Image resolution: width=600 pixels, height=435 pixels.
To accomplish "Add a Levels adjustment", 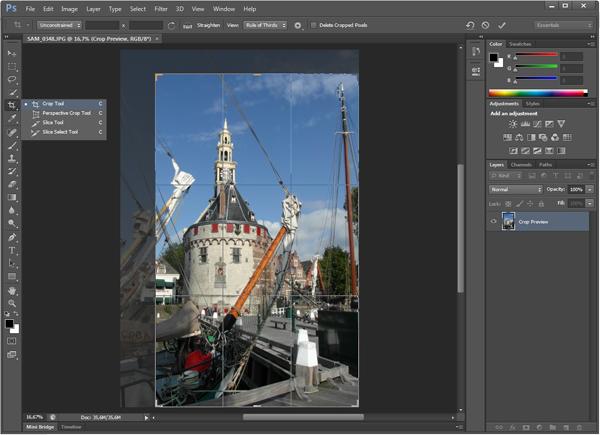I will click(x=525, y=124).
